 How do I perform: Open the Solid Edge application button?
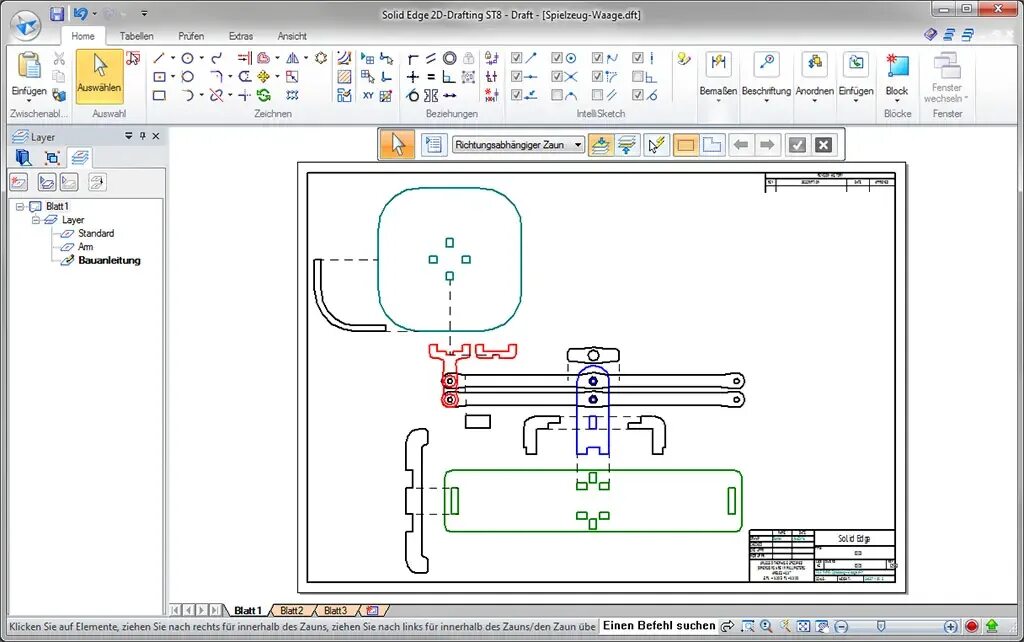click(26, 25)
